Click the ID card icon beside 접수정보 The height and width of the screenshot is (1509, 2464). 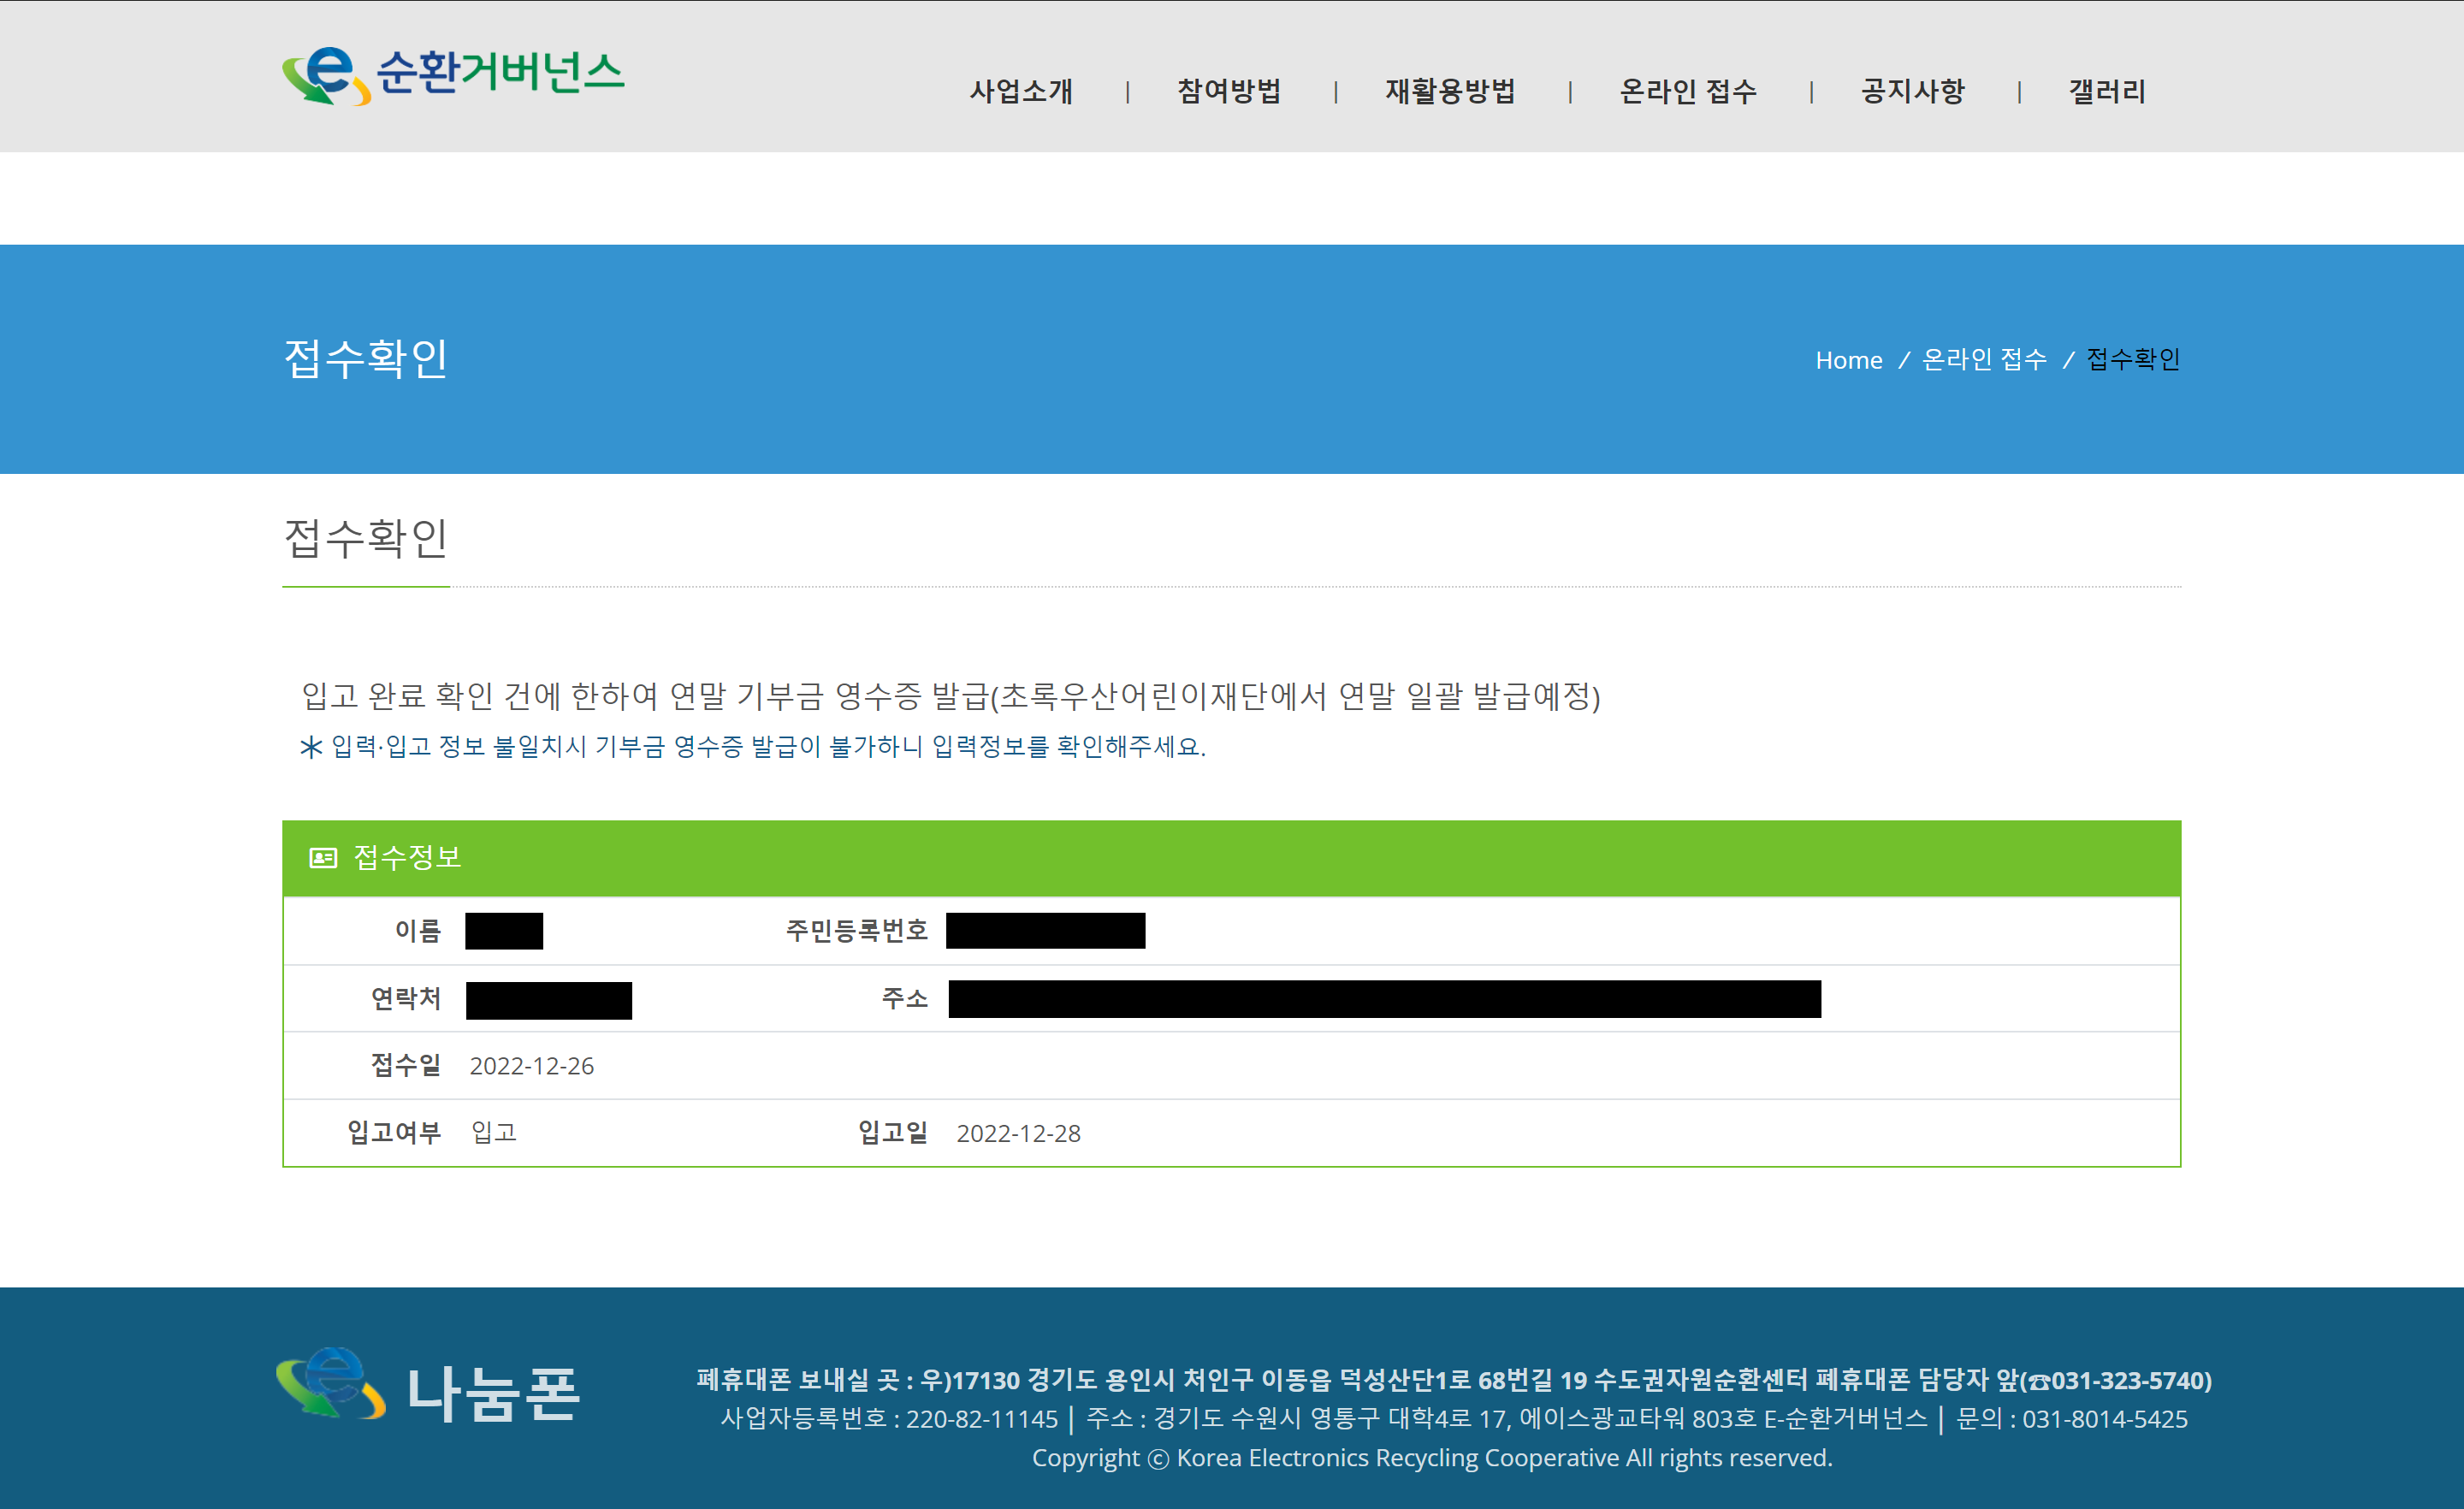click(x=323, y=858)
